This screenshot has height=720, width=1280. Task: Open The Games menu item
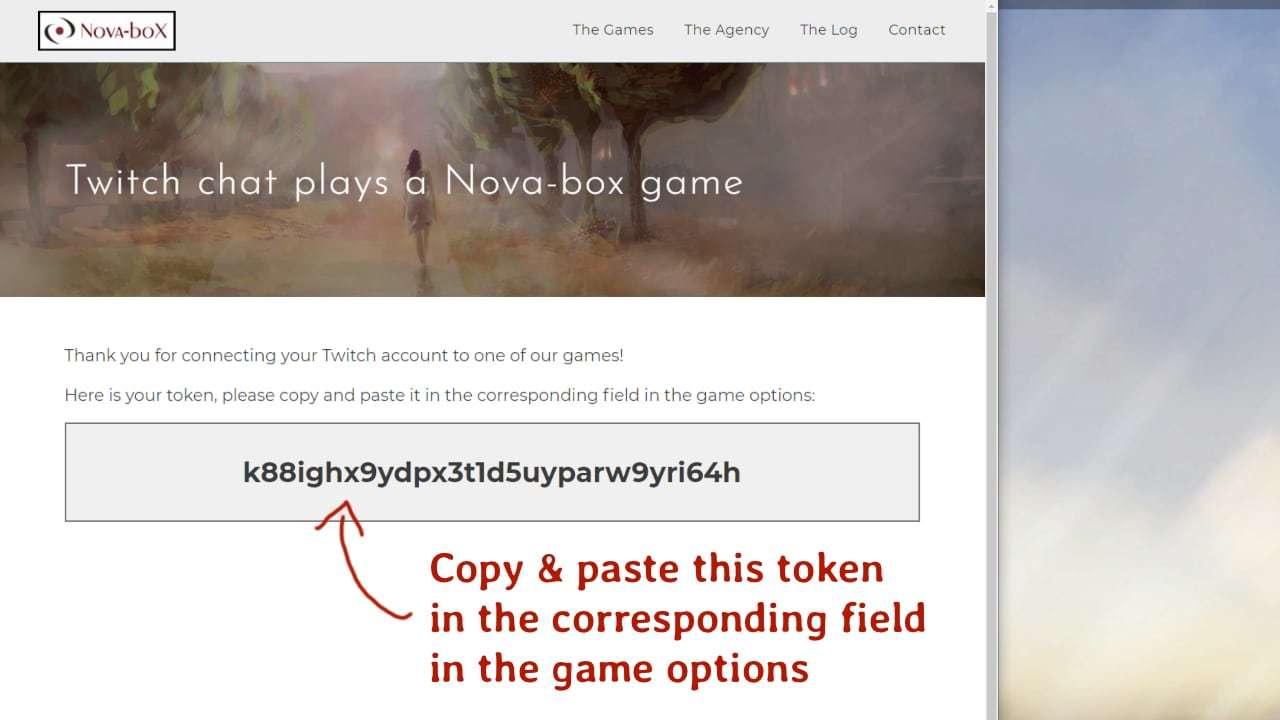click(613, 30)
